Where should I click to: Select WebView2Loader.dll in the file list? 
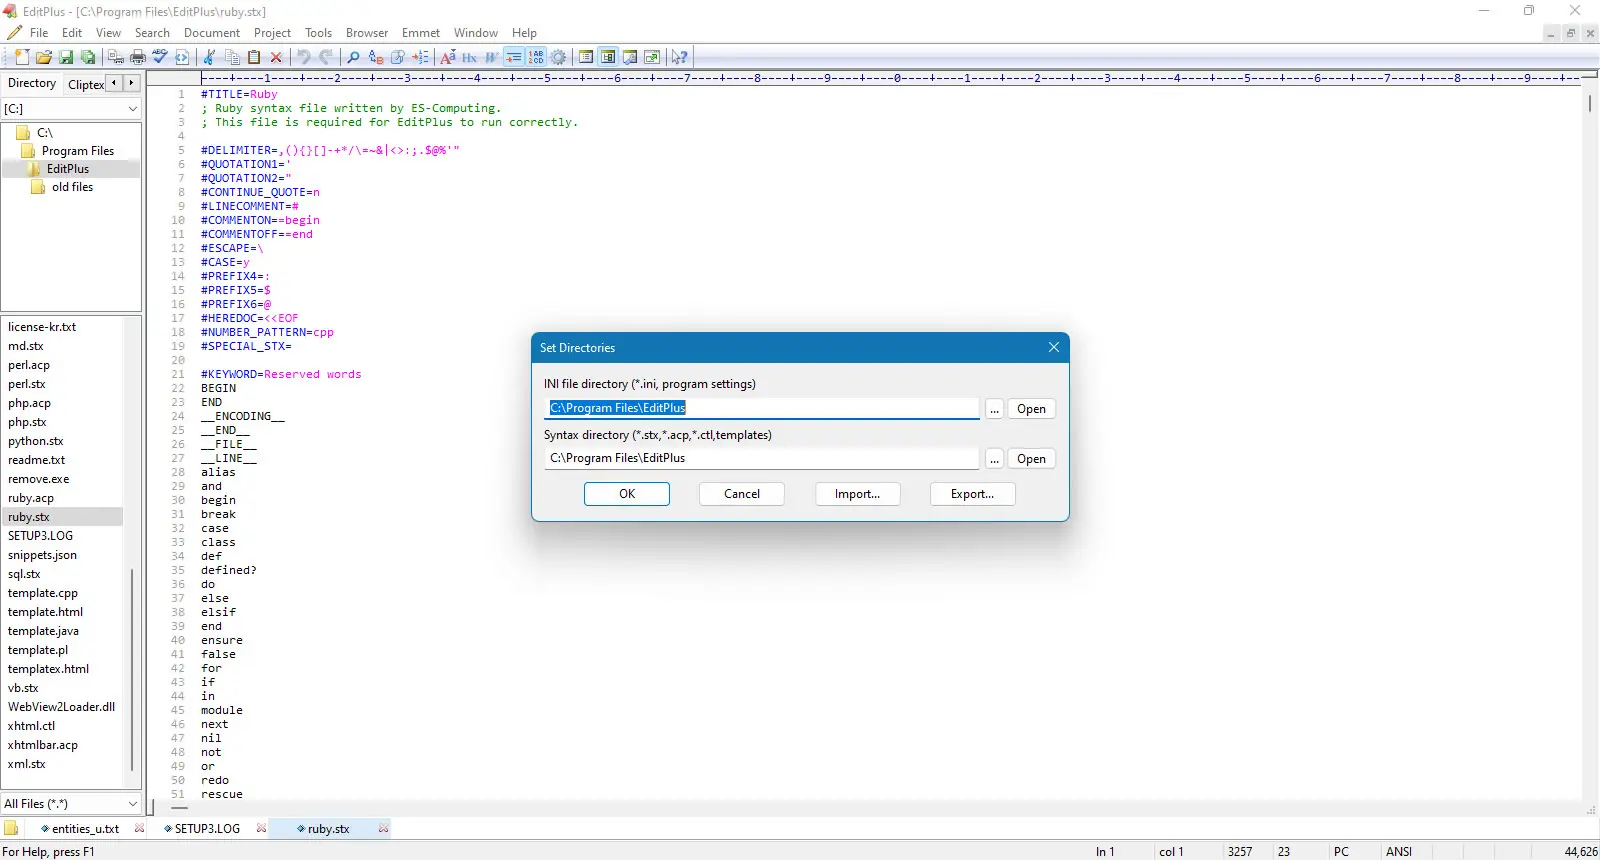[61, 707]
